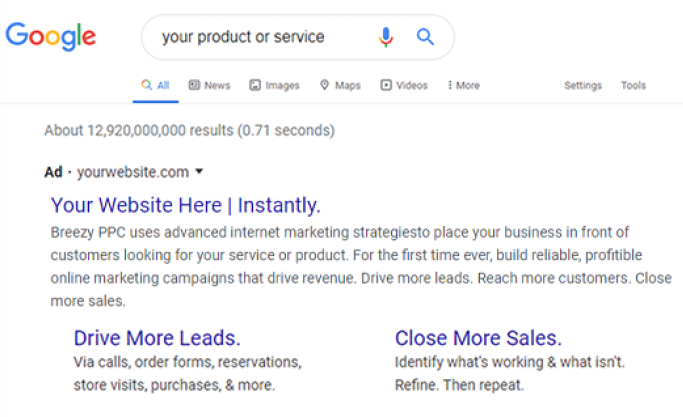The image size is (683, 417).
Task: Open the "Drive More Leads." sitelink
Action: (x=157, y=337)
